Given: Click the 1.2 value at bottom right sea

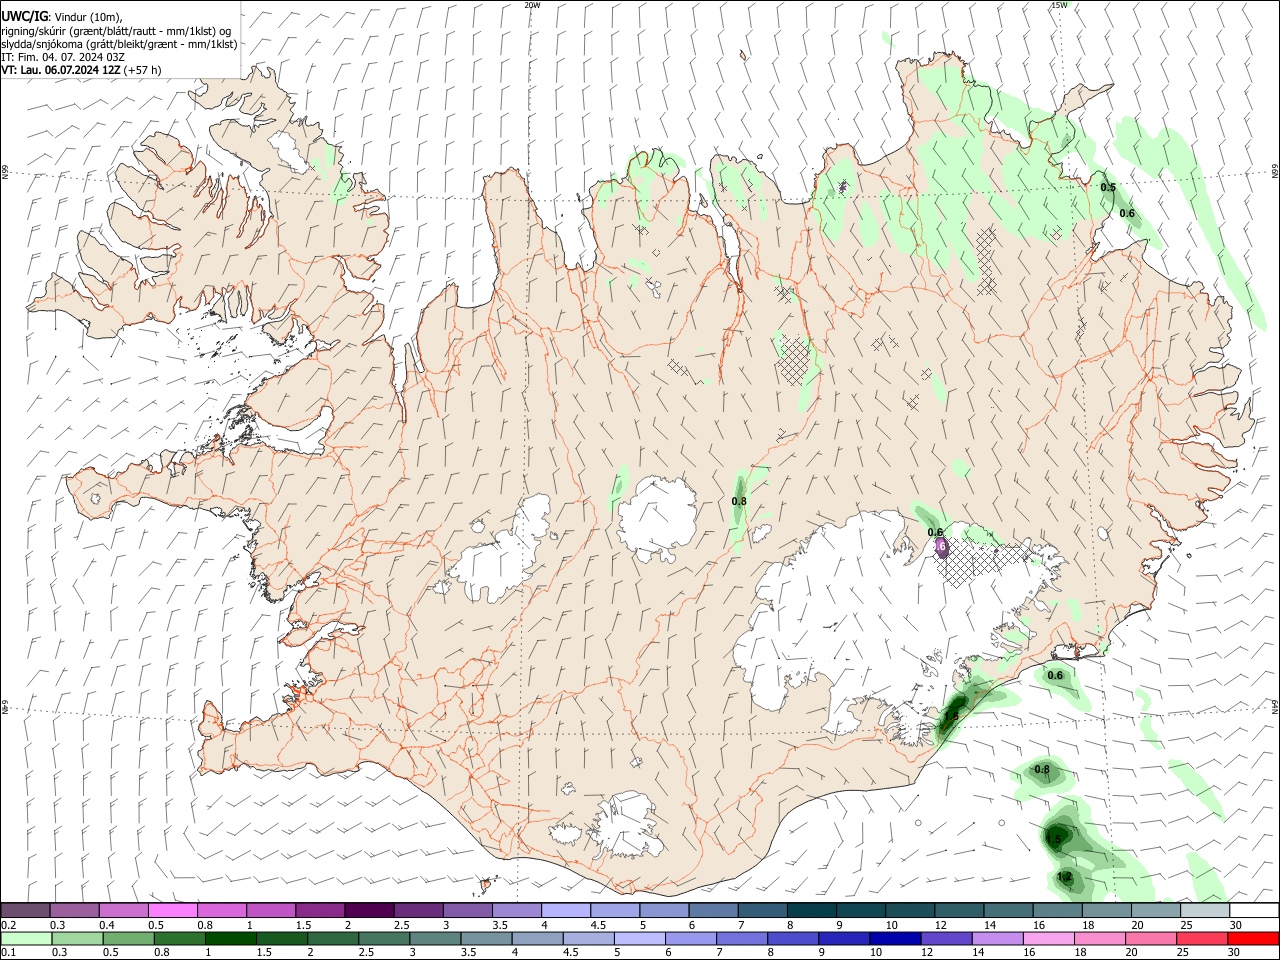Looking at the screenshot, I should point(1064,877).
